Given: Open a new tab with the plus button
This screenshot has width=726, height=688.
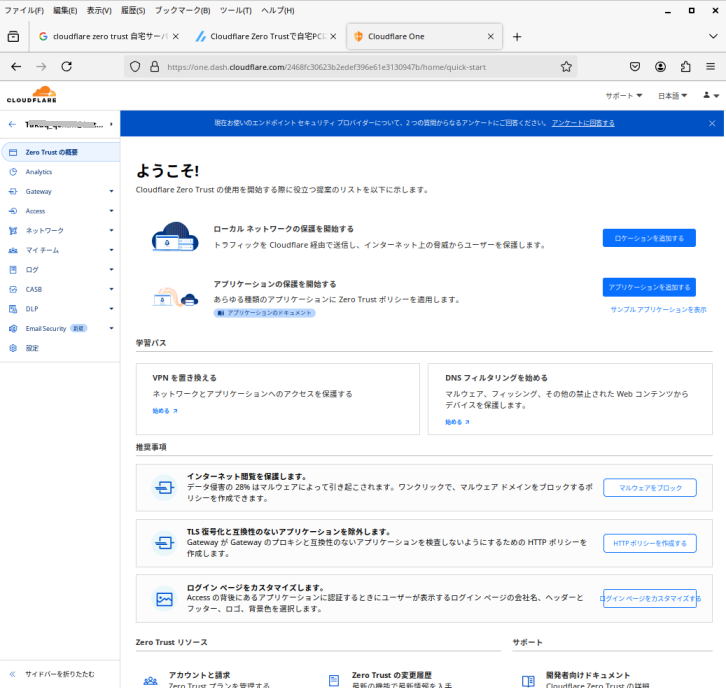Looking at the screenshot, I should point(517,37).
